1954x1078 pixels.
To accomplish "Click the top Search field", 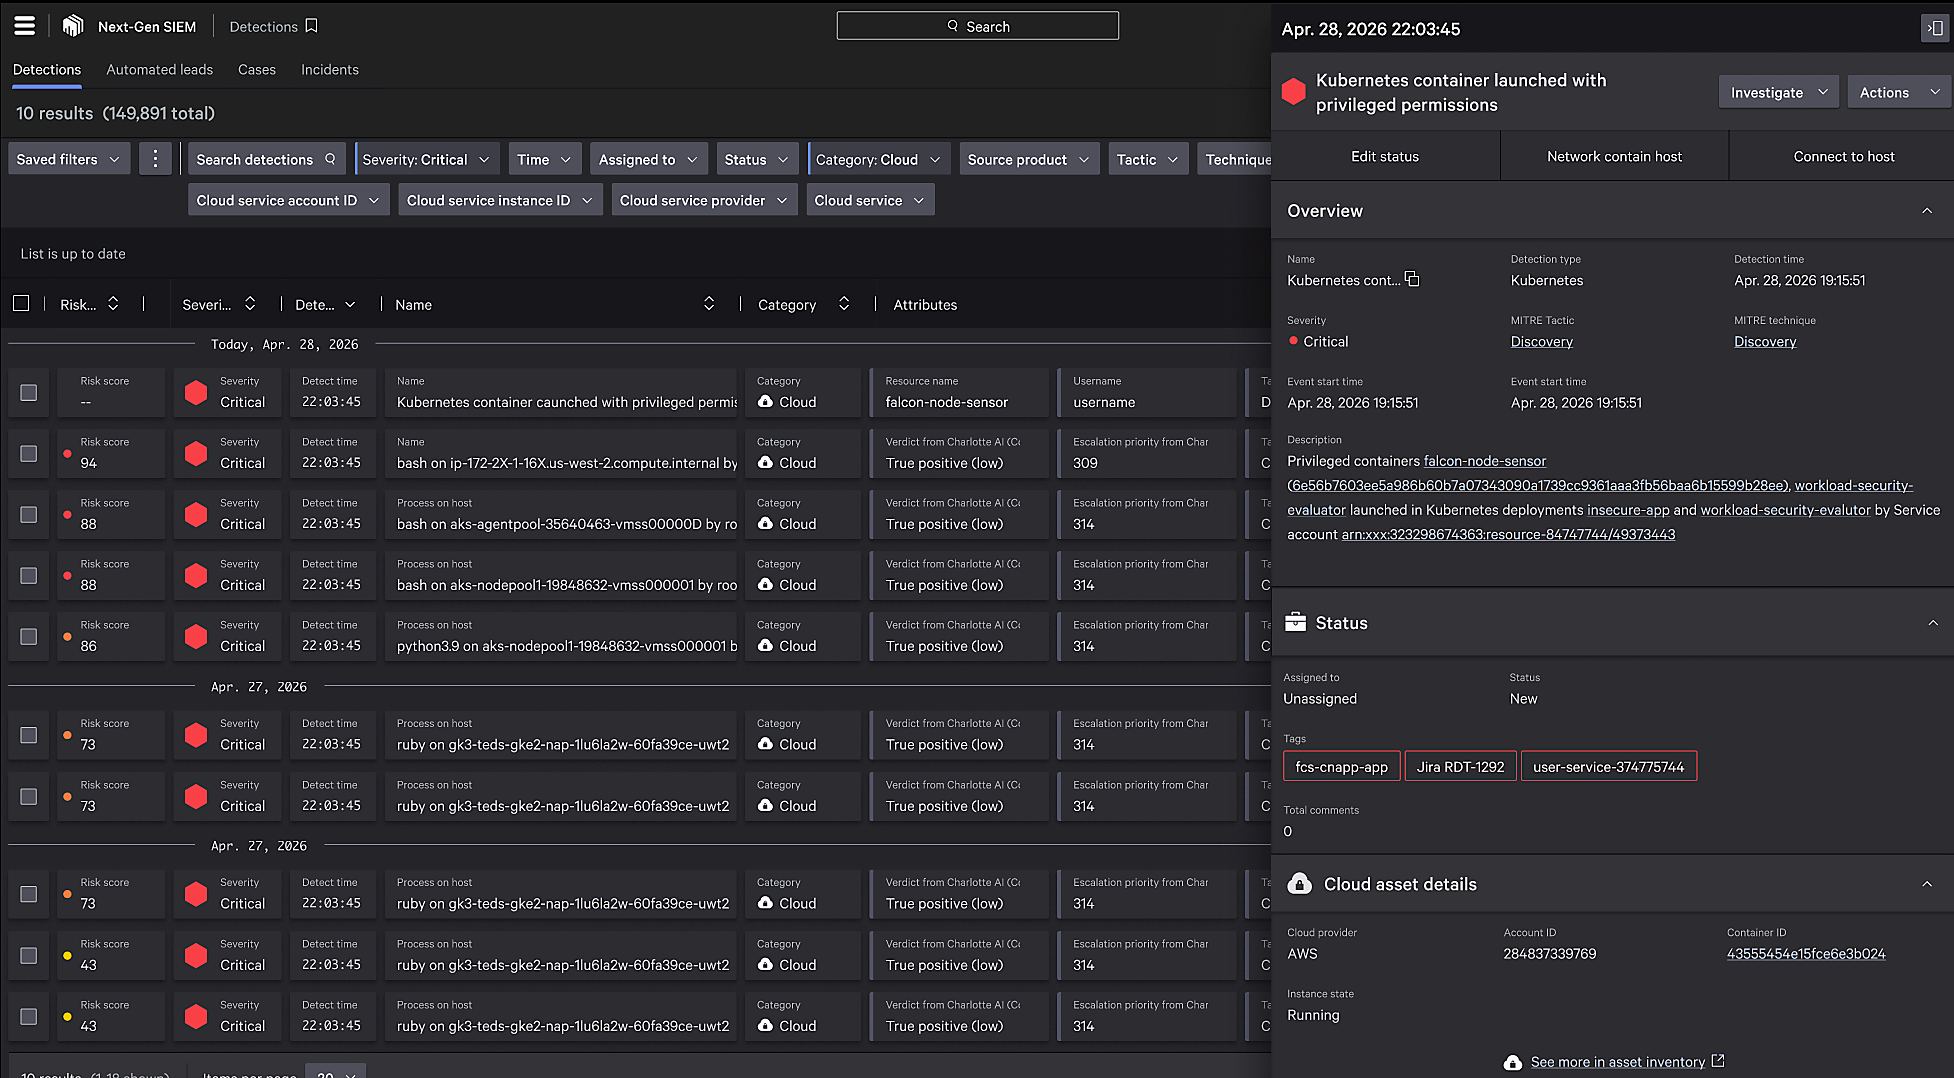I will tap(977, 27).
